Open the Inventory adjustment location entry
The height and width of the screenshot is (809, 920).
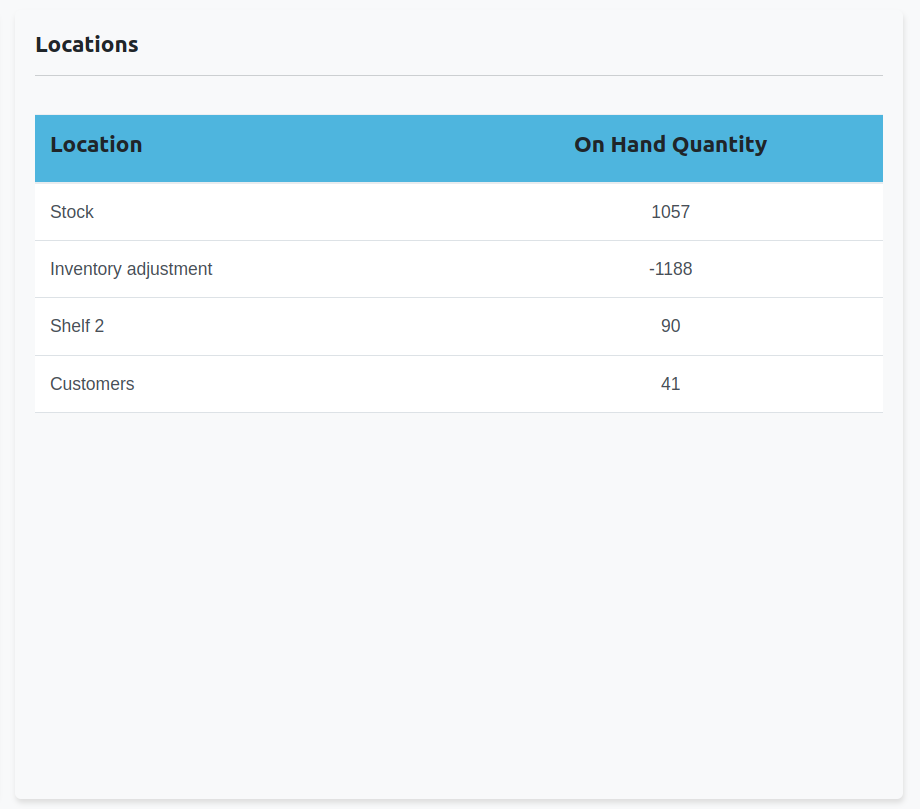click(x=131, y=269)
